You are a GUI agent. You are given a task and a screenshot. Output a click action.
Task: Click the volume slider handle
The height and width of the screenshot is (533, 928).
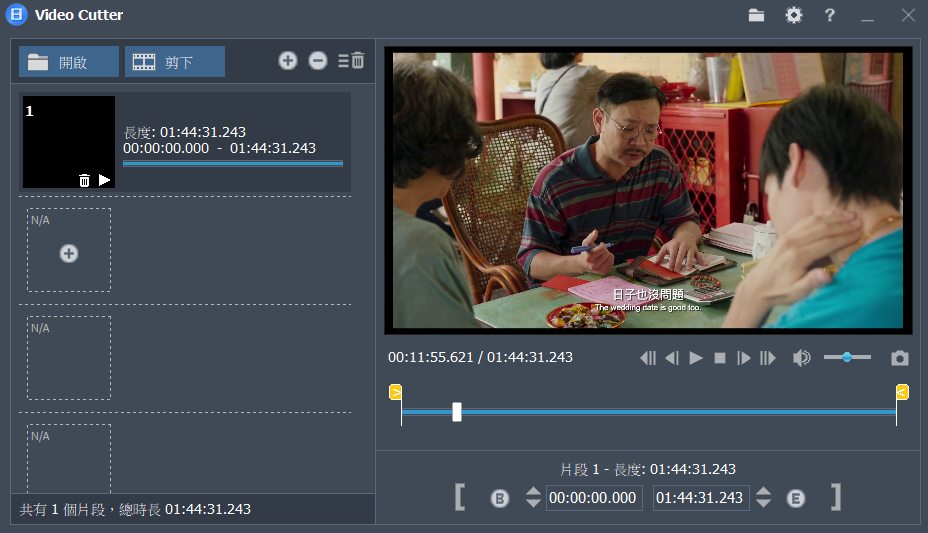point(847,357)
